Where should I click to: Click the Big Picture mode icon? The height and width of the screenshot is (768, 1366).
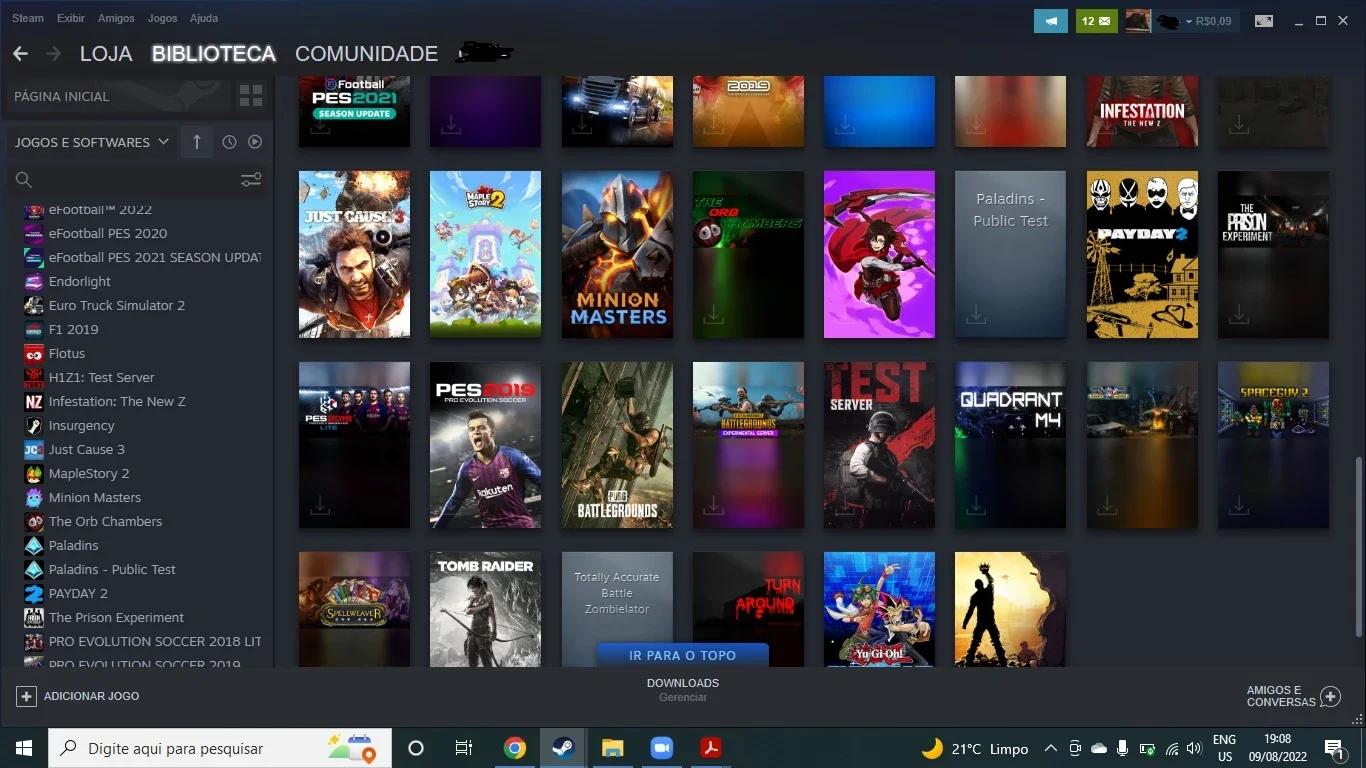[1264, 20]
